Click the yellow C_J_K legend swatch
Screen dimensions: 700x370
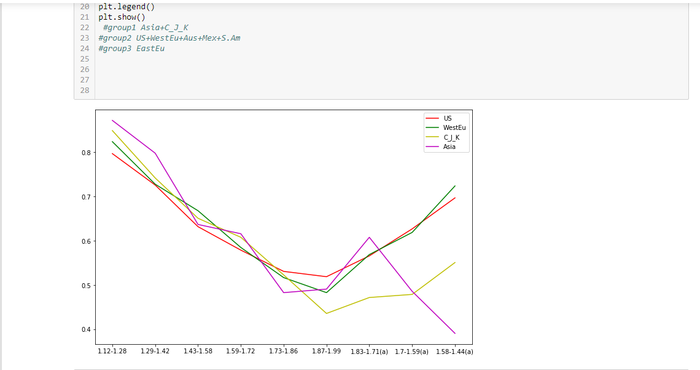432,137
